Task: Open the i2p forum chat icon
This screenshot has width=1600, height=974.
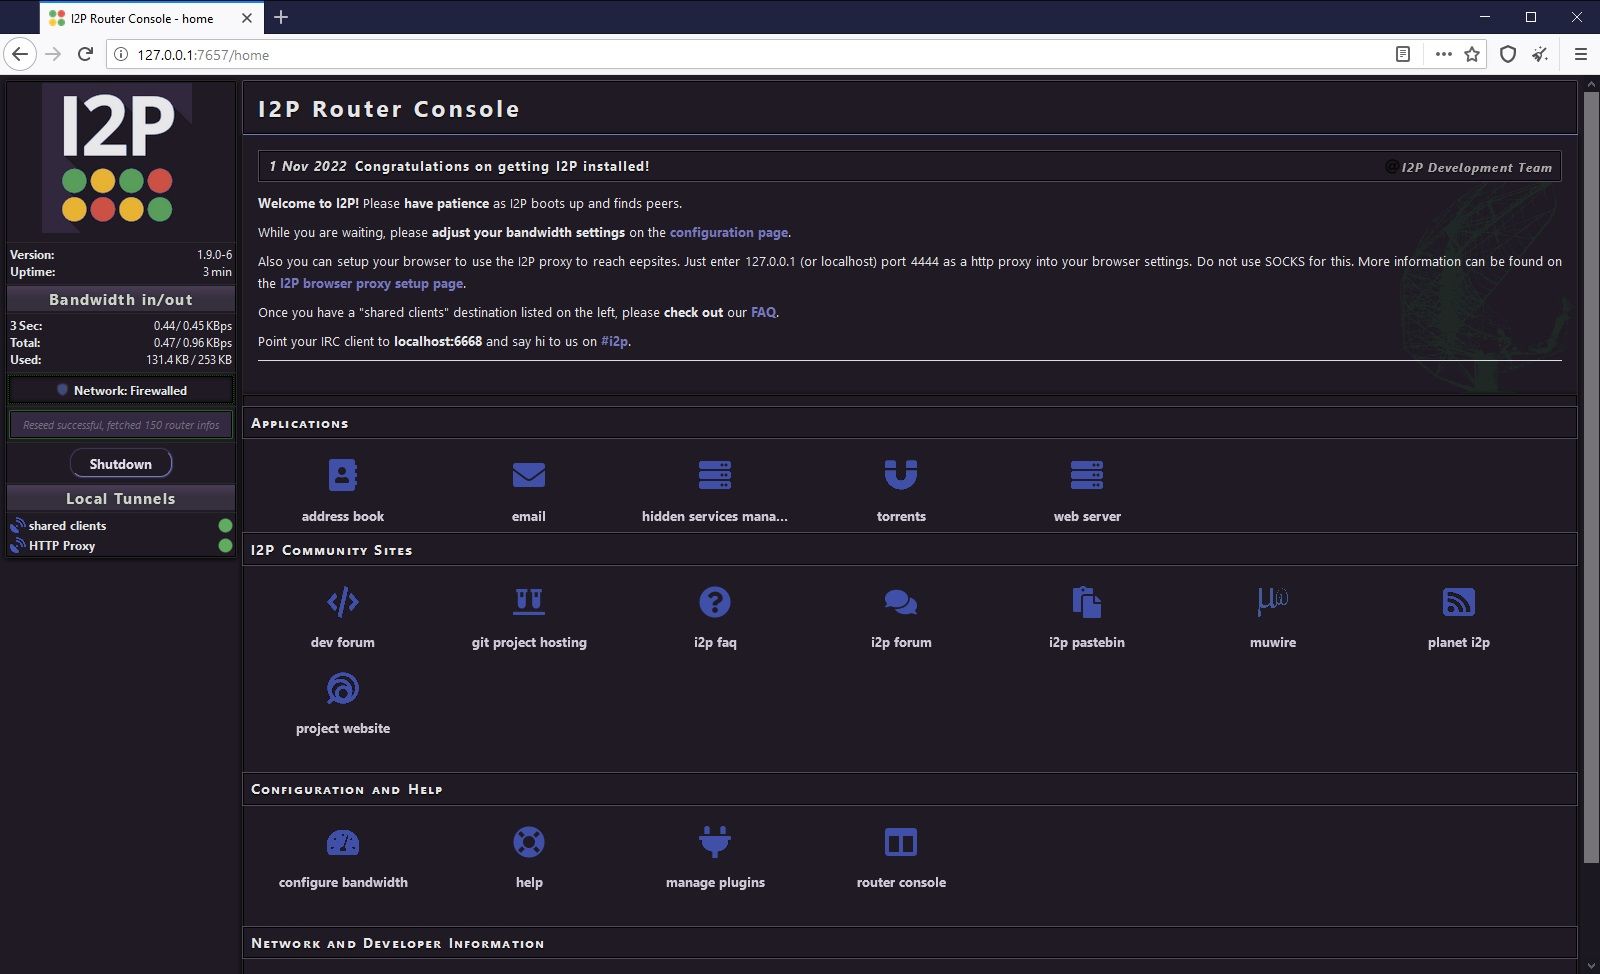Action: pos(901,602)
